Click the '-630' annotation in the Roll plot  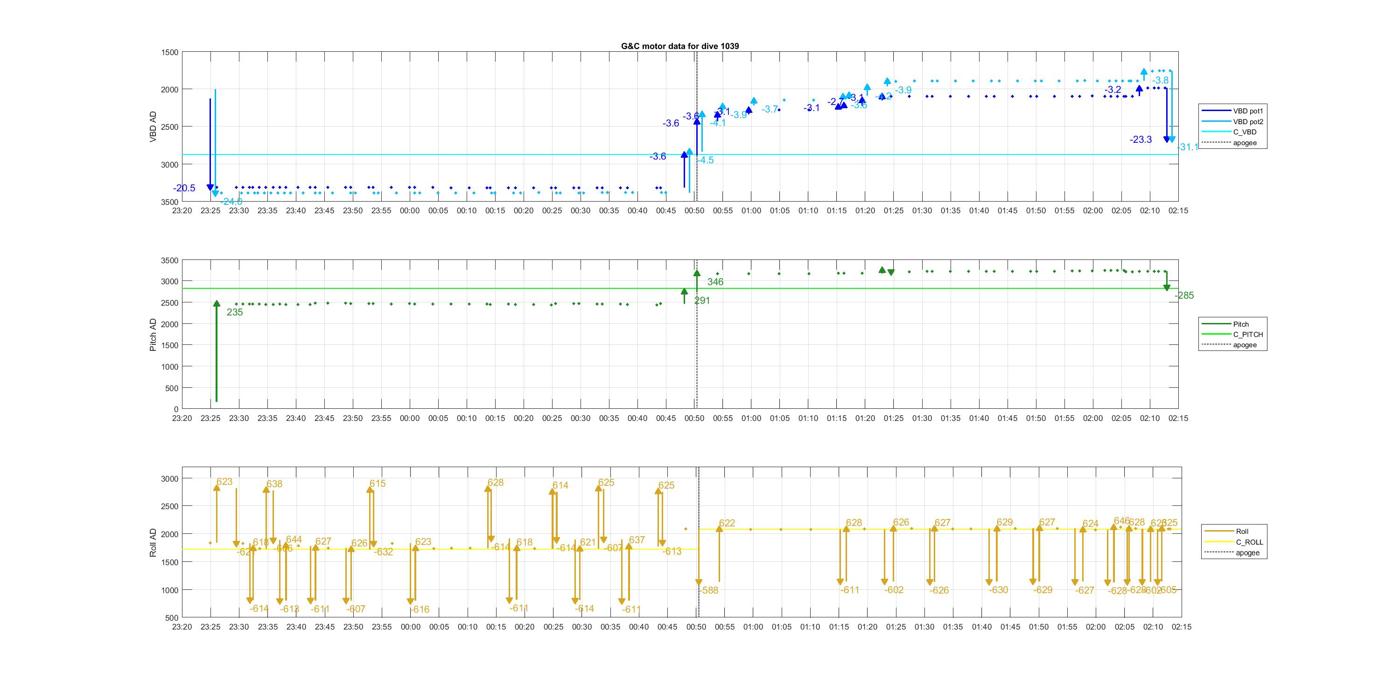998,590
